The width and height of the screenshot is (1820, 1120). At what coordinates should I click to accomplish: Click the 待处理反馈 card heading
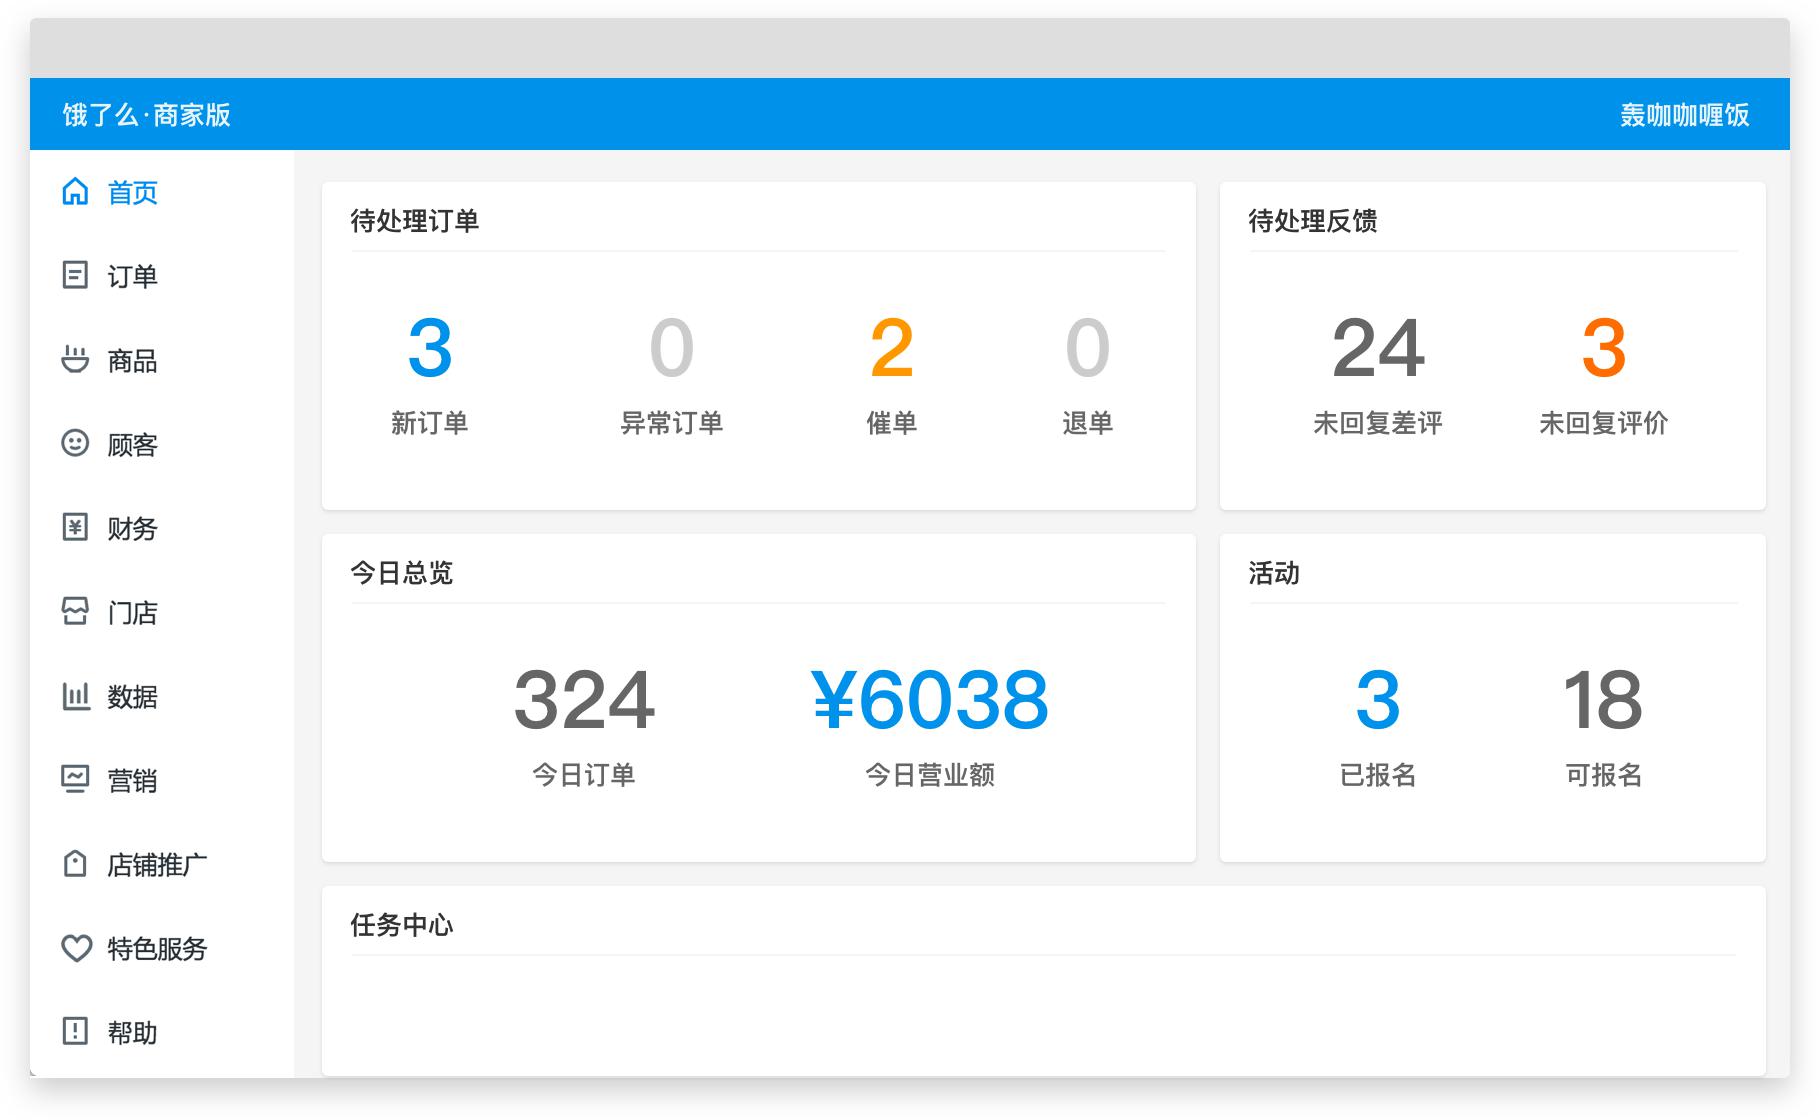(x=1313, y=221)
